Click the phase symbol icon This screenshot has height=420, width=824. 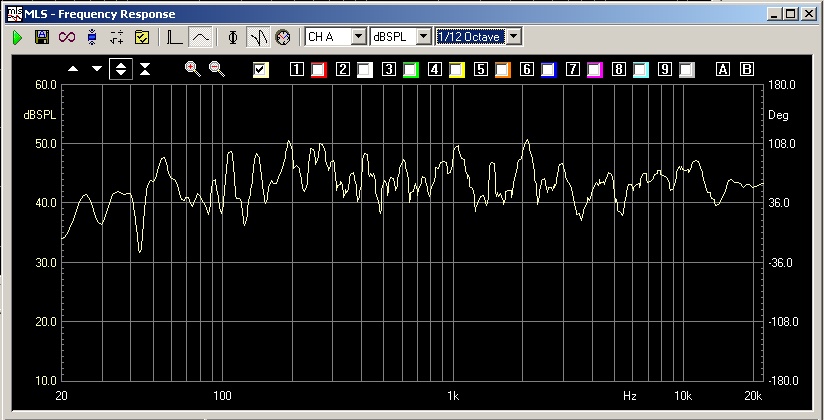tap(233, 37)
